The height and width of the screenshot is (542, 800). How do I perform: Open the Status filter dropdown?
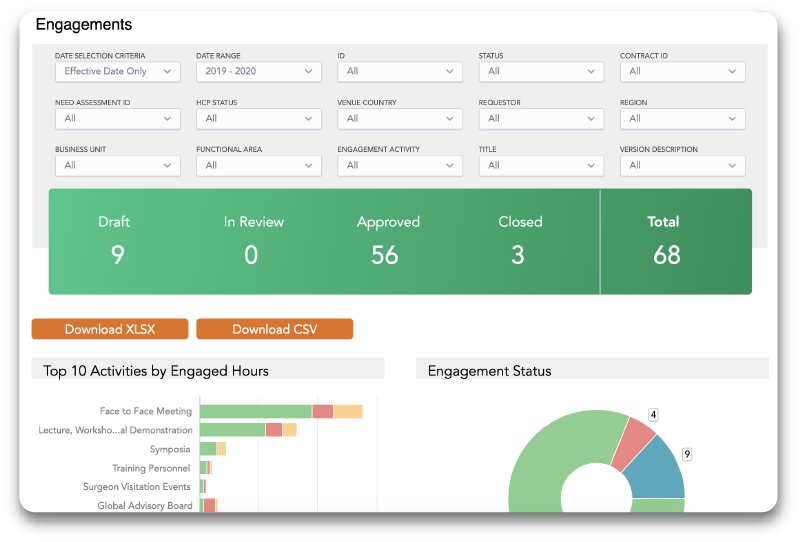541,72
